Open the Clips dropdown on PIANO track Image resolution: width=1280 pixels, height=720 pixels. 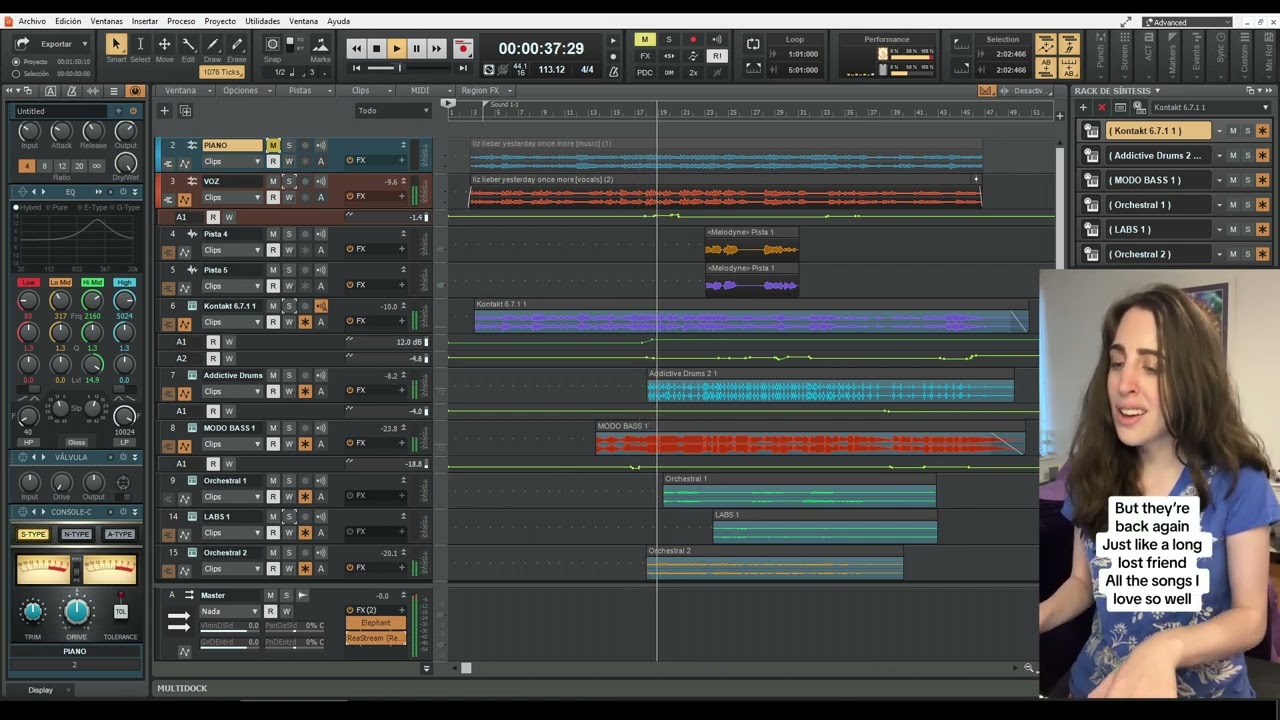click(x=230, y=161)
